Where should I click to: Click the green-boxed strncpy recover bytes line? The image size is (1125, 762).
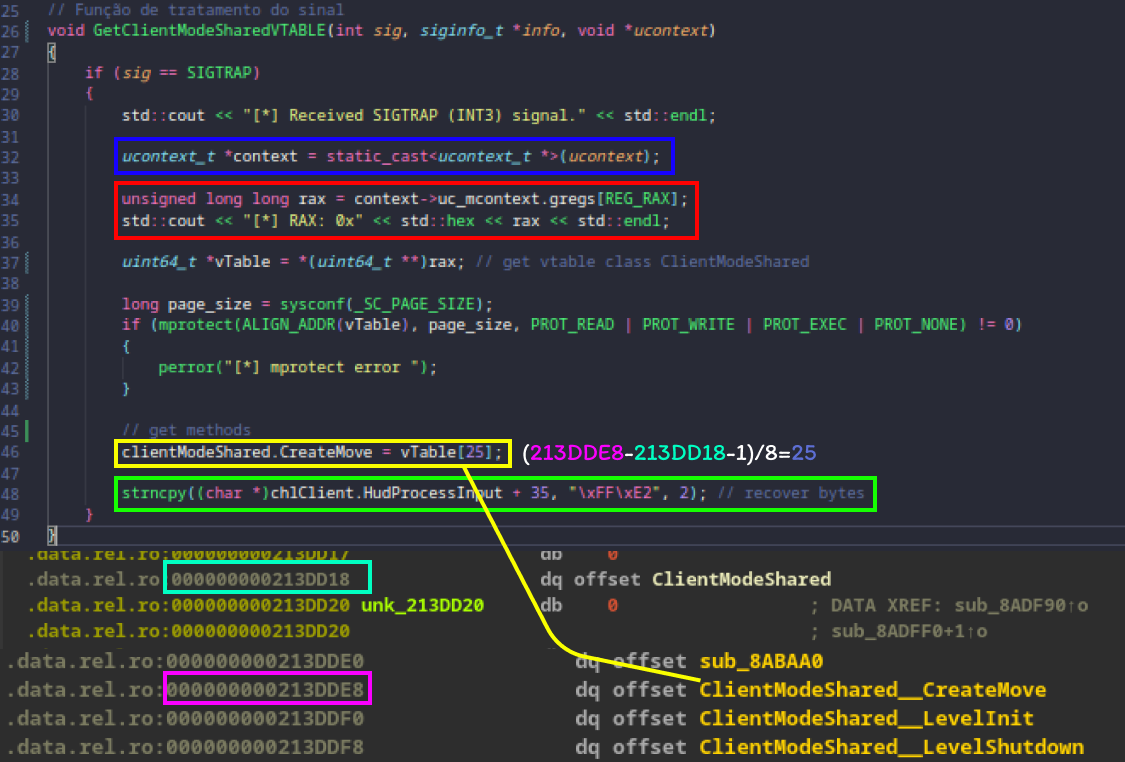495,494
